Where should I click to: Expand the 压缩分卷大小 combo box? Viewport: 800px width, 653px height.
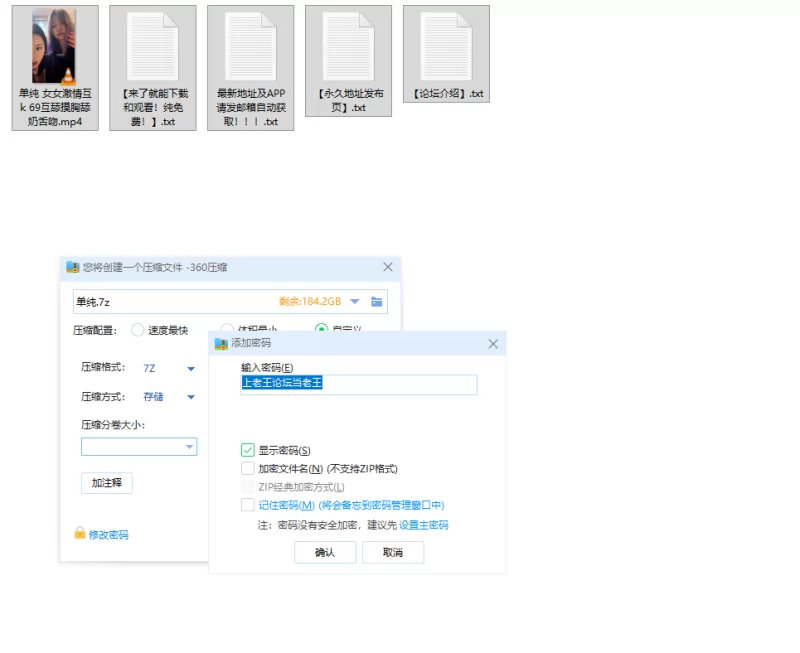[x=189, y=447]
